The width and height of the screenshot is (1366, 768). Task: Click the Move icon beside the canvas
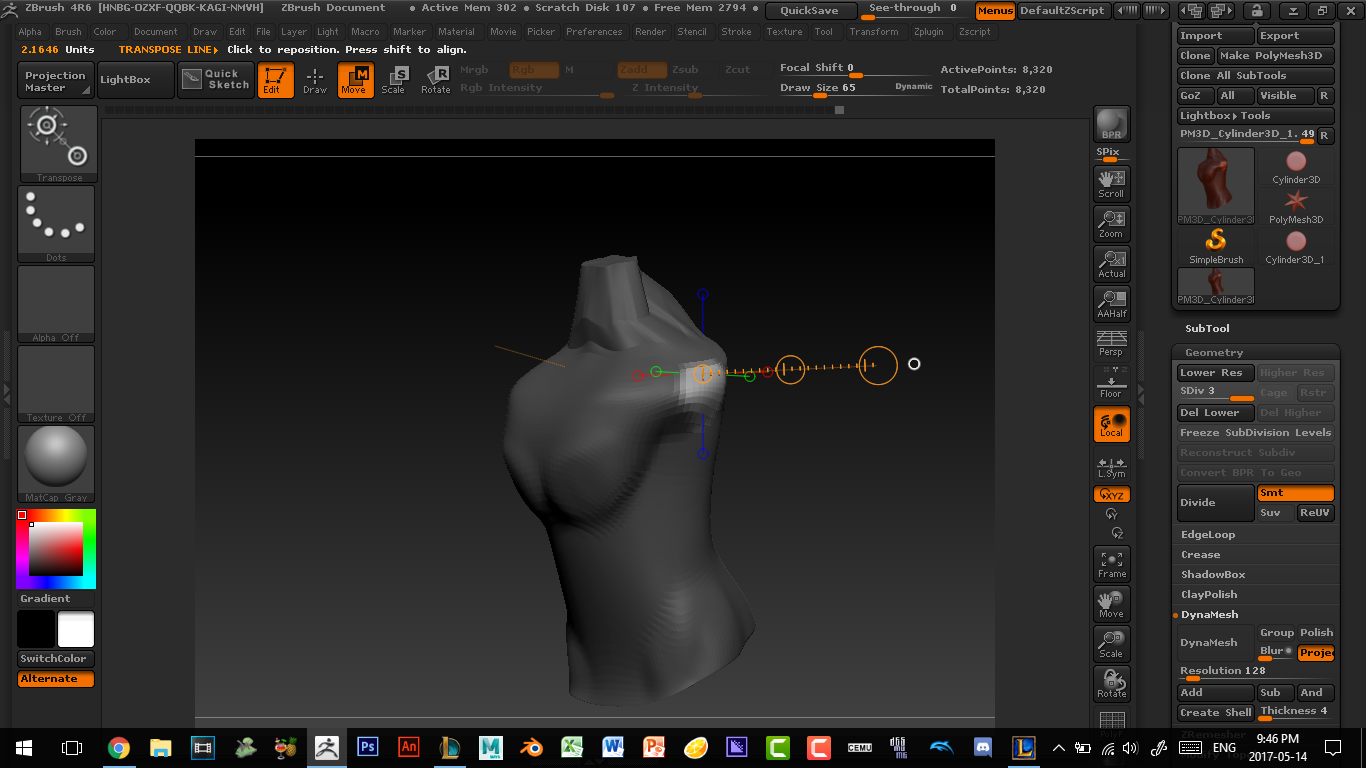coord(1112,604)
